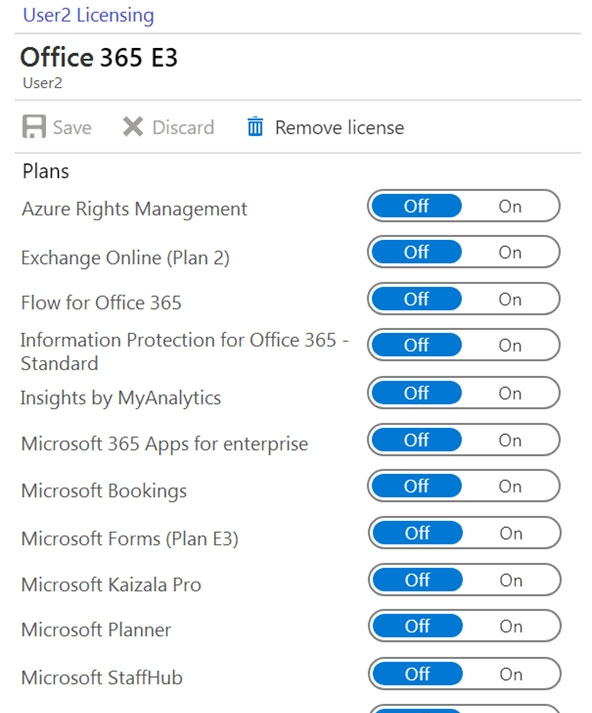Enable Microsoft Planner plan
Screen dimensions: 592x713
point(511,627)
